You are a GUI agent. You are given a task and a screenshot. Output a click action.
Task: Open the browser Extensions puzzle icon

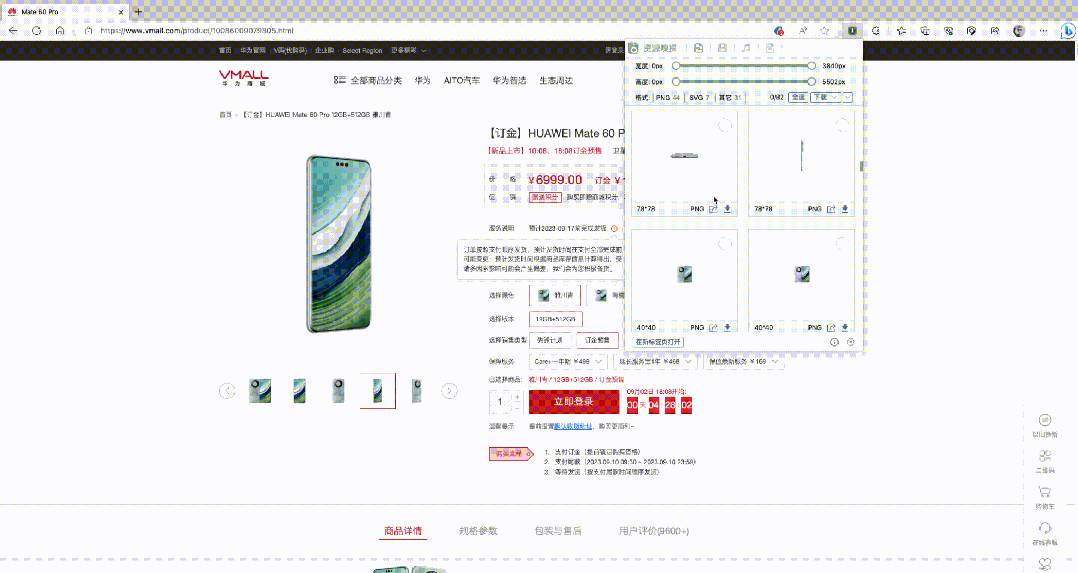876,31
